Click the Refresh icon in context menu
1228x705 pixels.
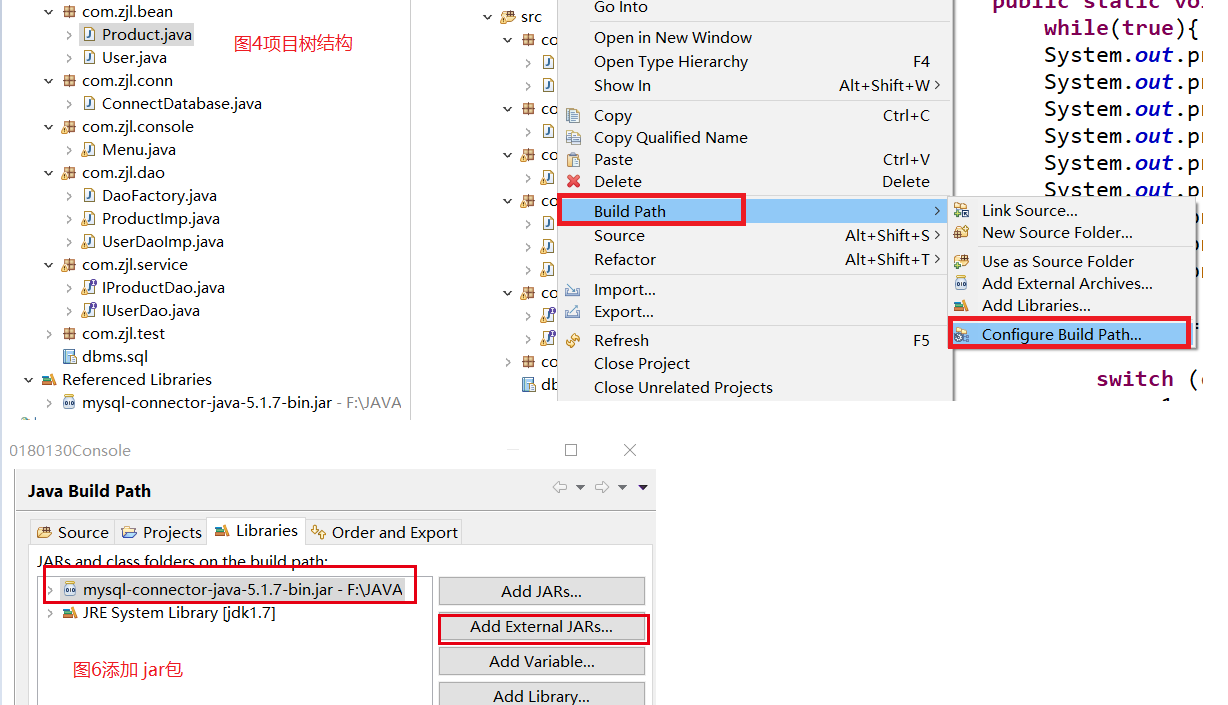574,341
